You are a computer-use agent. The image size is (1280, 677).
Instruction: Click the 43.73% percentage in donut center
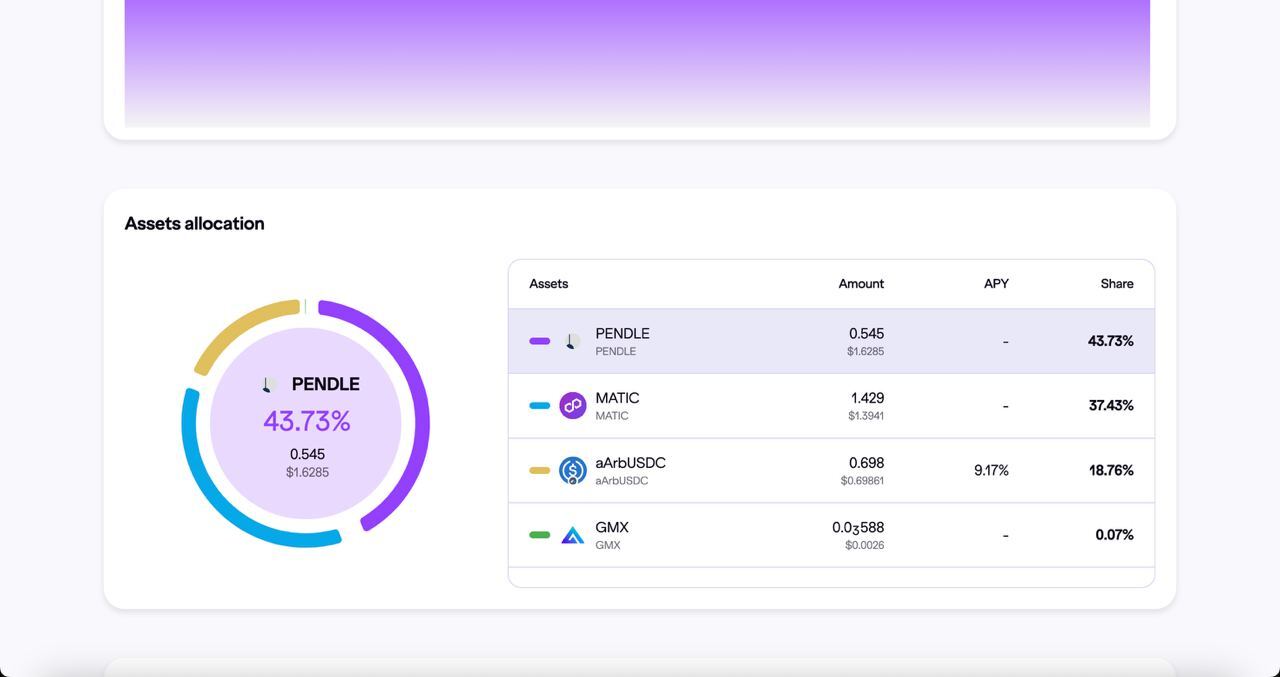tap(307, 422)
